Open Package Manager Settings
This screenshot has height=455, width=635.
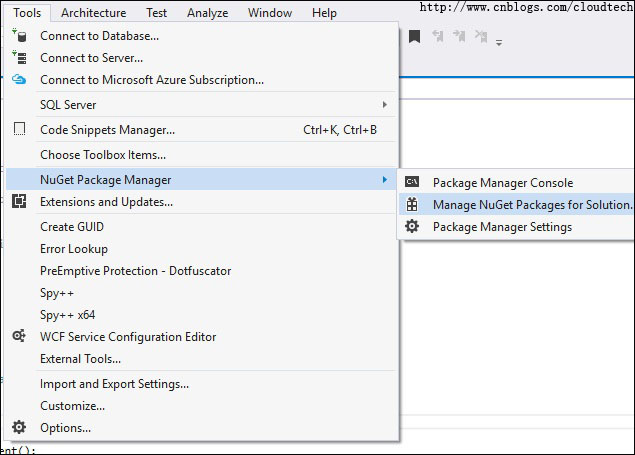point(516,227)
